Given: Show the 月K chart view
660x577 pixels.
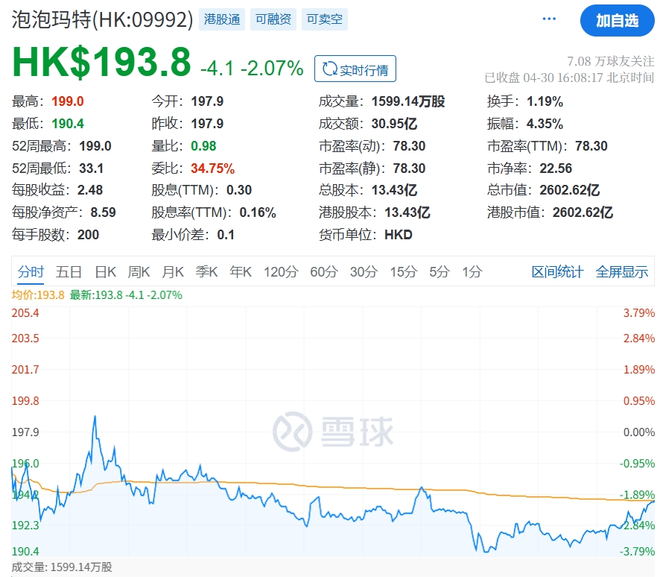Looking at the screenshot, I should coord(173,271).
